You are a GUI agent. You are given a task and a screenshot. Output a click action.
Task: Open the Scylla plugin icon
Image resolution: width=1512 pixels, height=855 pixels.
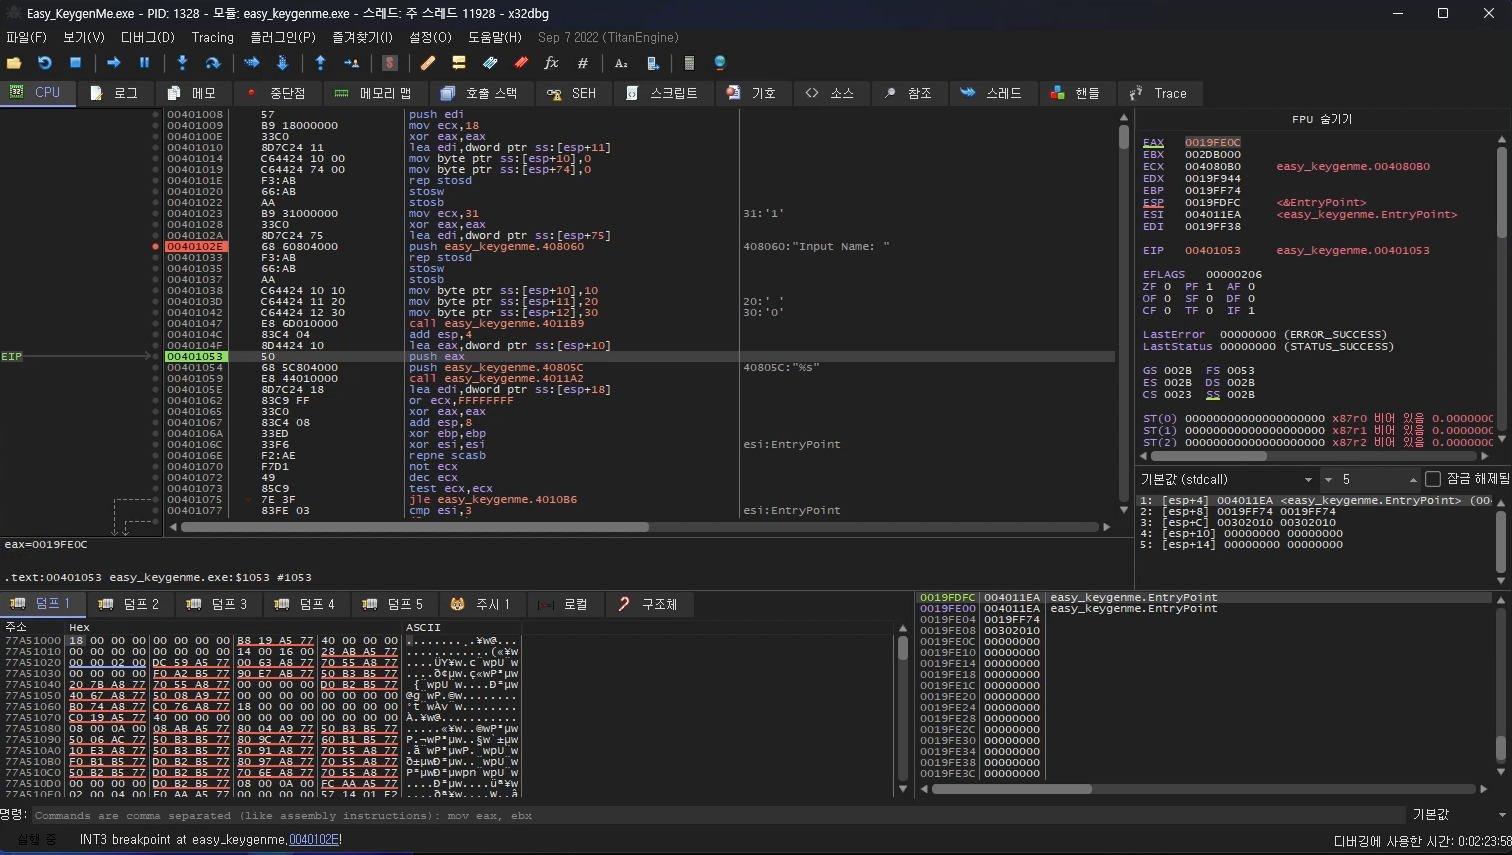click(390, 63)
